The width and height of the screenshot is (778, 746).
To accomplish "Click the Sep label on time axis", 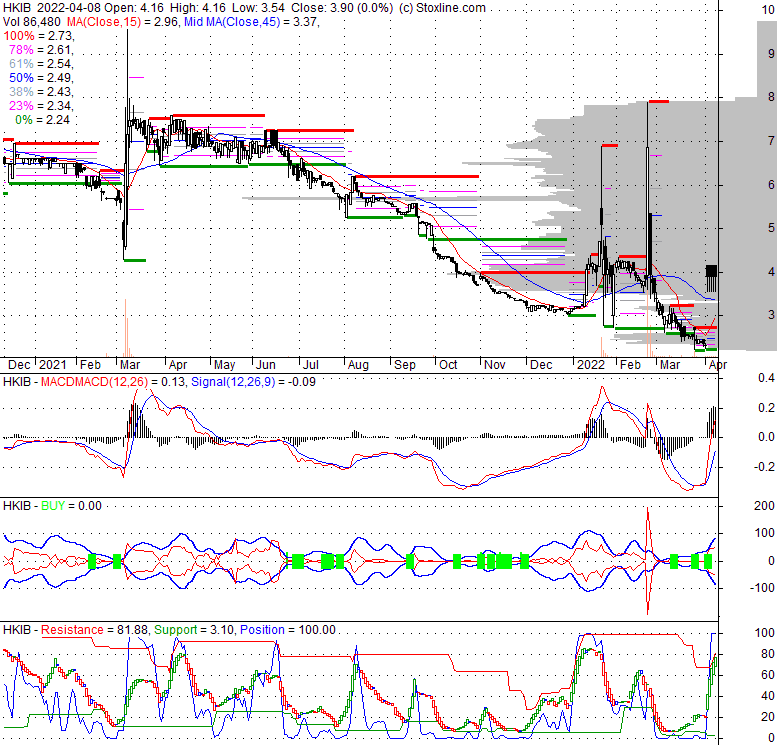I will [404, 365].
